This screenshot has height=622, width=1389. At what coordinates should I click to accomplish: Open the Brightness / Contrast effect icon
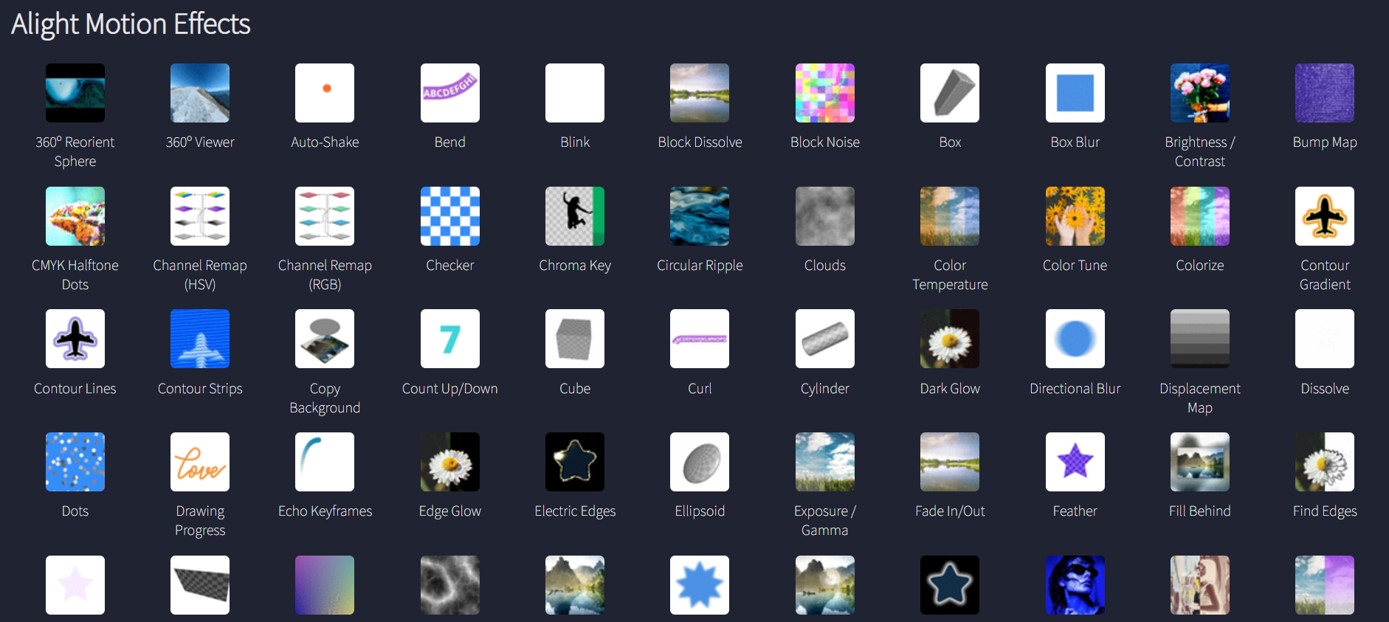click(x=1200, y=93)
